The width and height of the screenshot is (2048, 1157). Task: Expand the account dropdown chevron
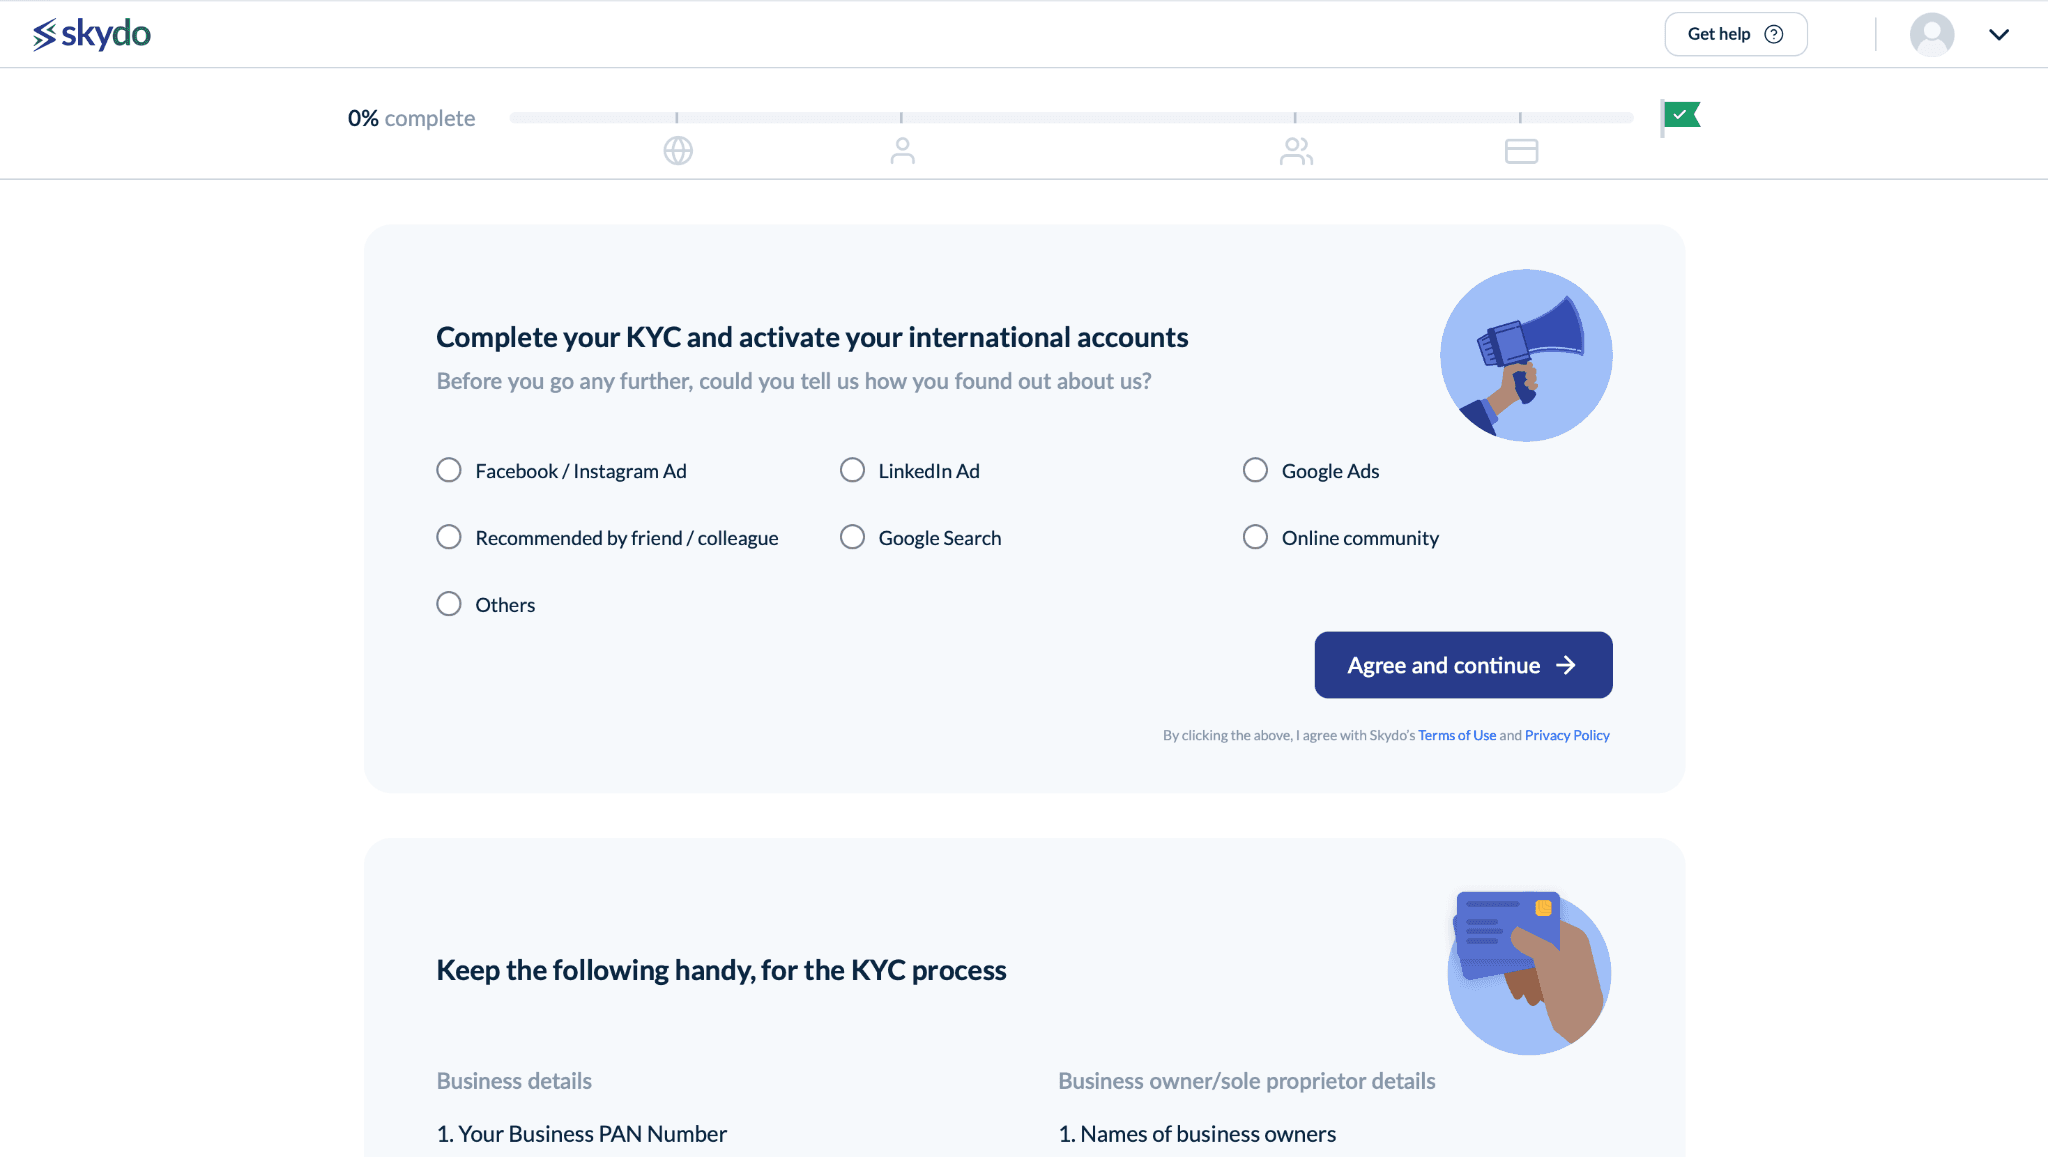pyautogui.click(x=1998, y=34)
